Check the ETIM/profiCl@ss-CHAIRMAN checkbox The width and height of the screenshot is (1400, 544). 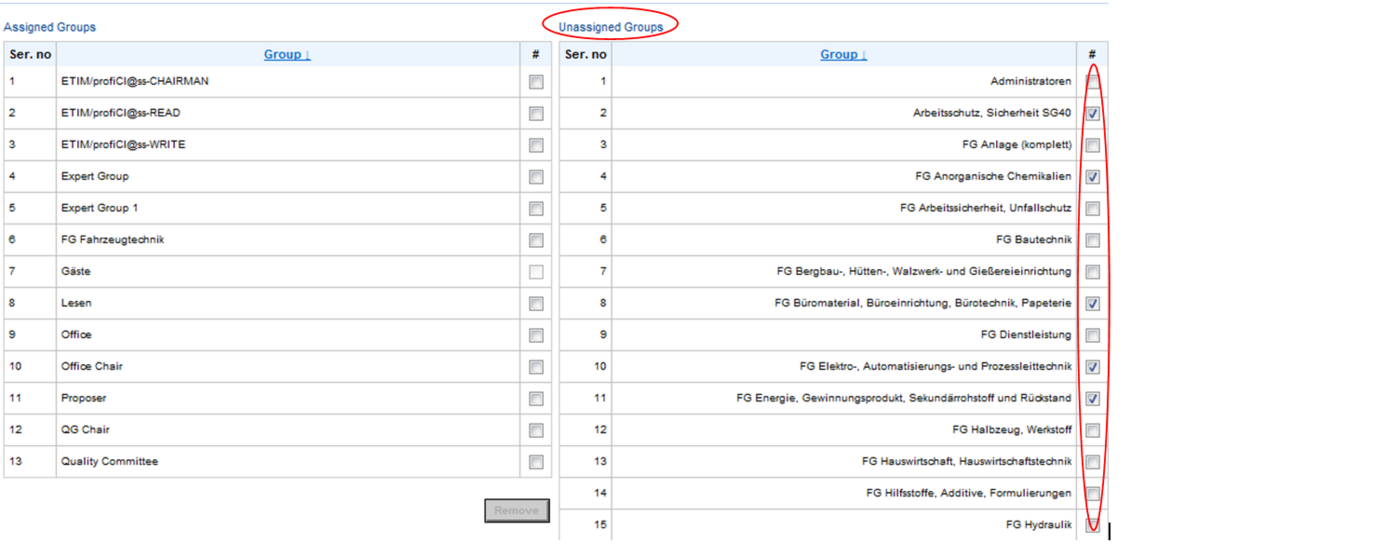pos(536,82)
